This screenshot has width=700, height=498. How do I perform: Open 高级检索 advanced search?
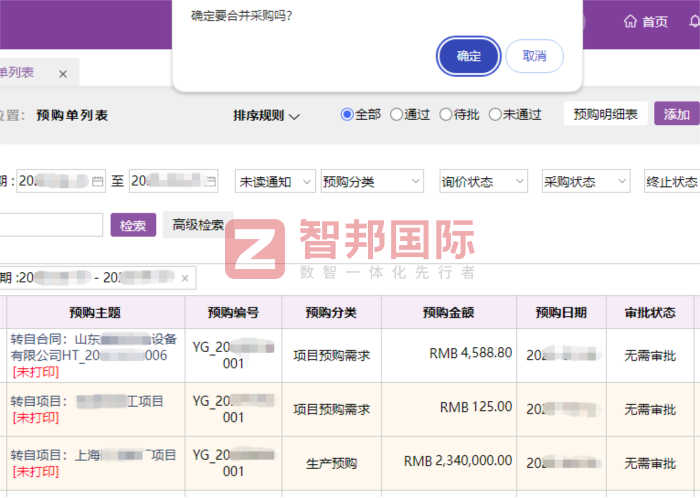tap(198, 224)
